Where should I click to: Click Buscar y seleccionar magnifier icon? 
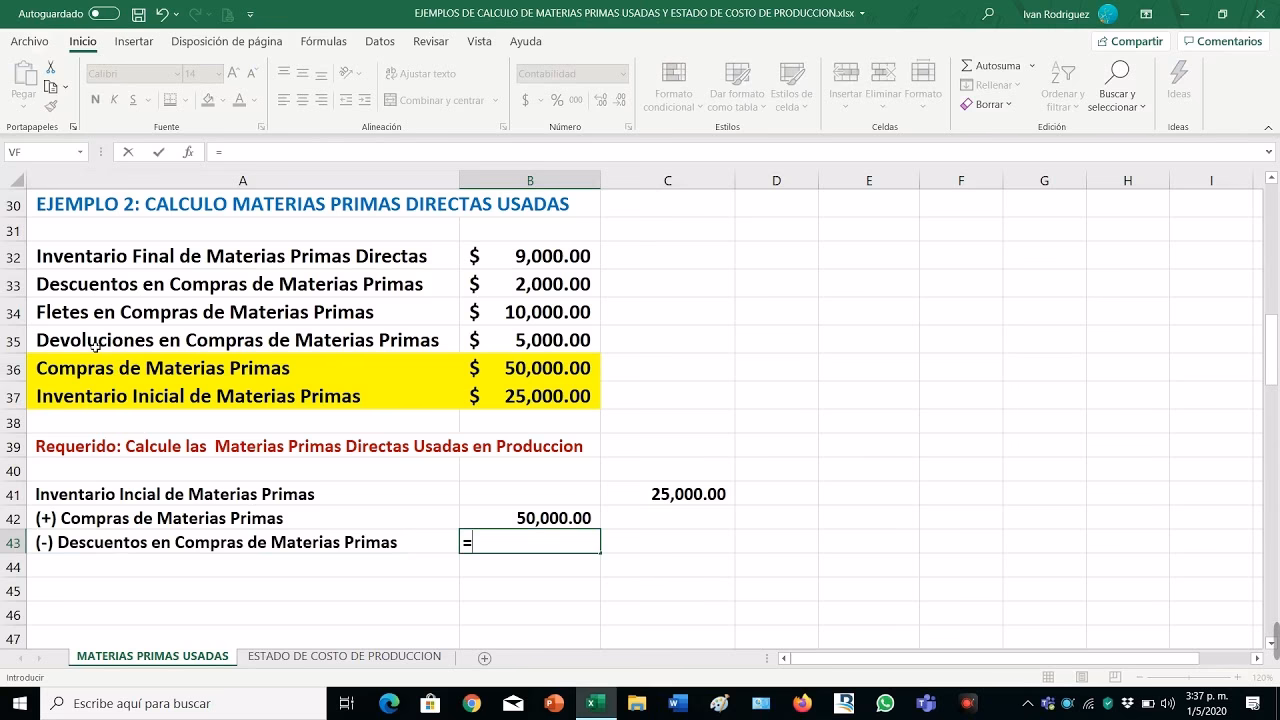[x=1117, y=72]
